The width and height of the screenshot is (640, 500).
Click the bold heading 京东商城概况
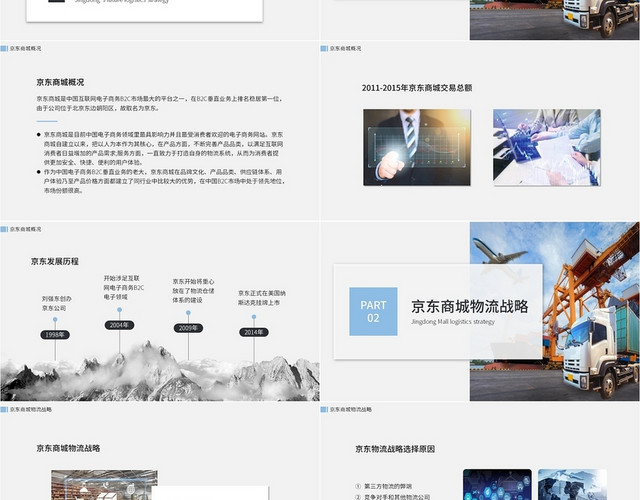(60, 82)
